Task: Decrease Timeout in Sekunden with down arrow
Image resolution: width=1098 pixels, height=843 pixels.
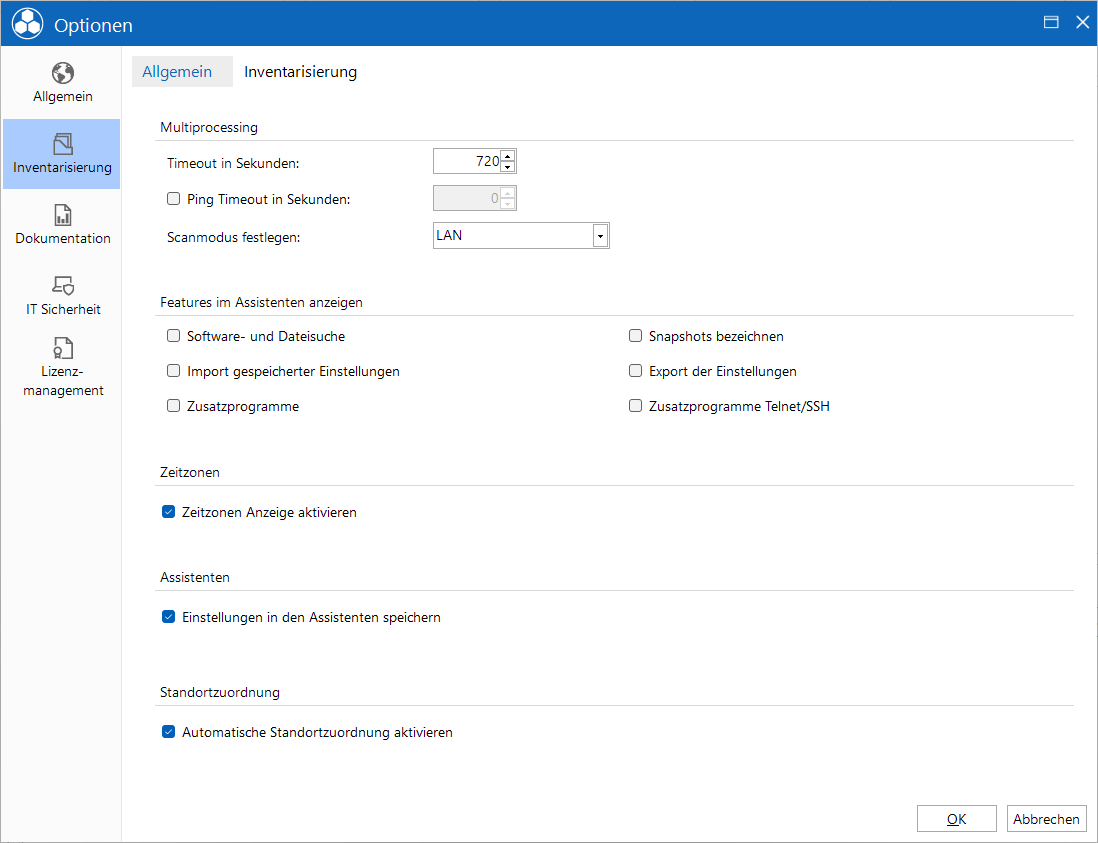Action: 508,167
